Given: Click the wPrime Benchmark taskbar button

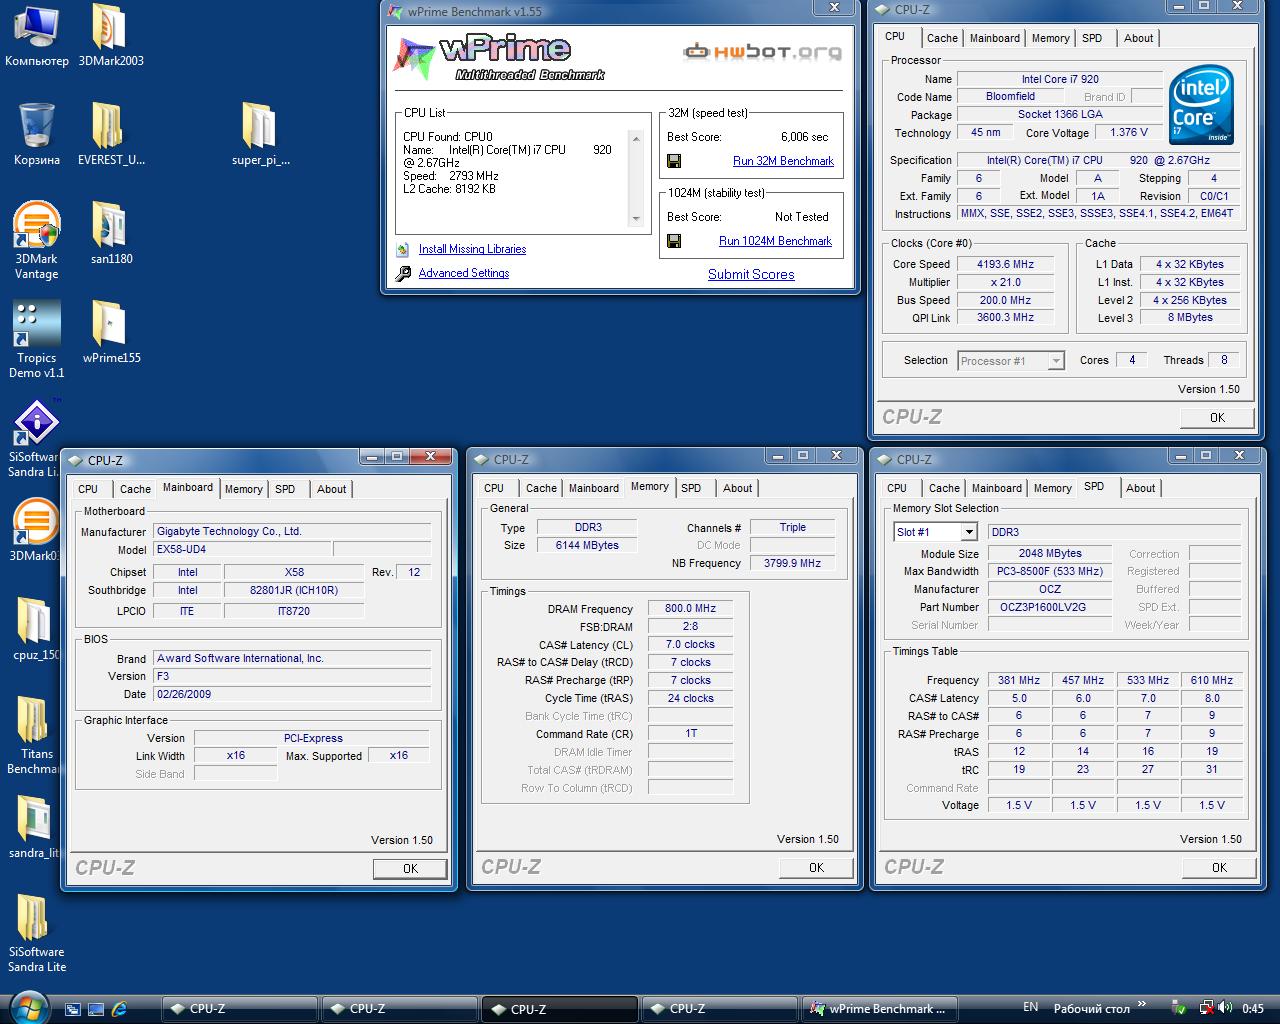Looking at the screenshot, I should point(879,1009).
